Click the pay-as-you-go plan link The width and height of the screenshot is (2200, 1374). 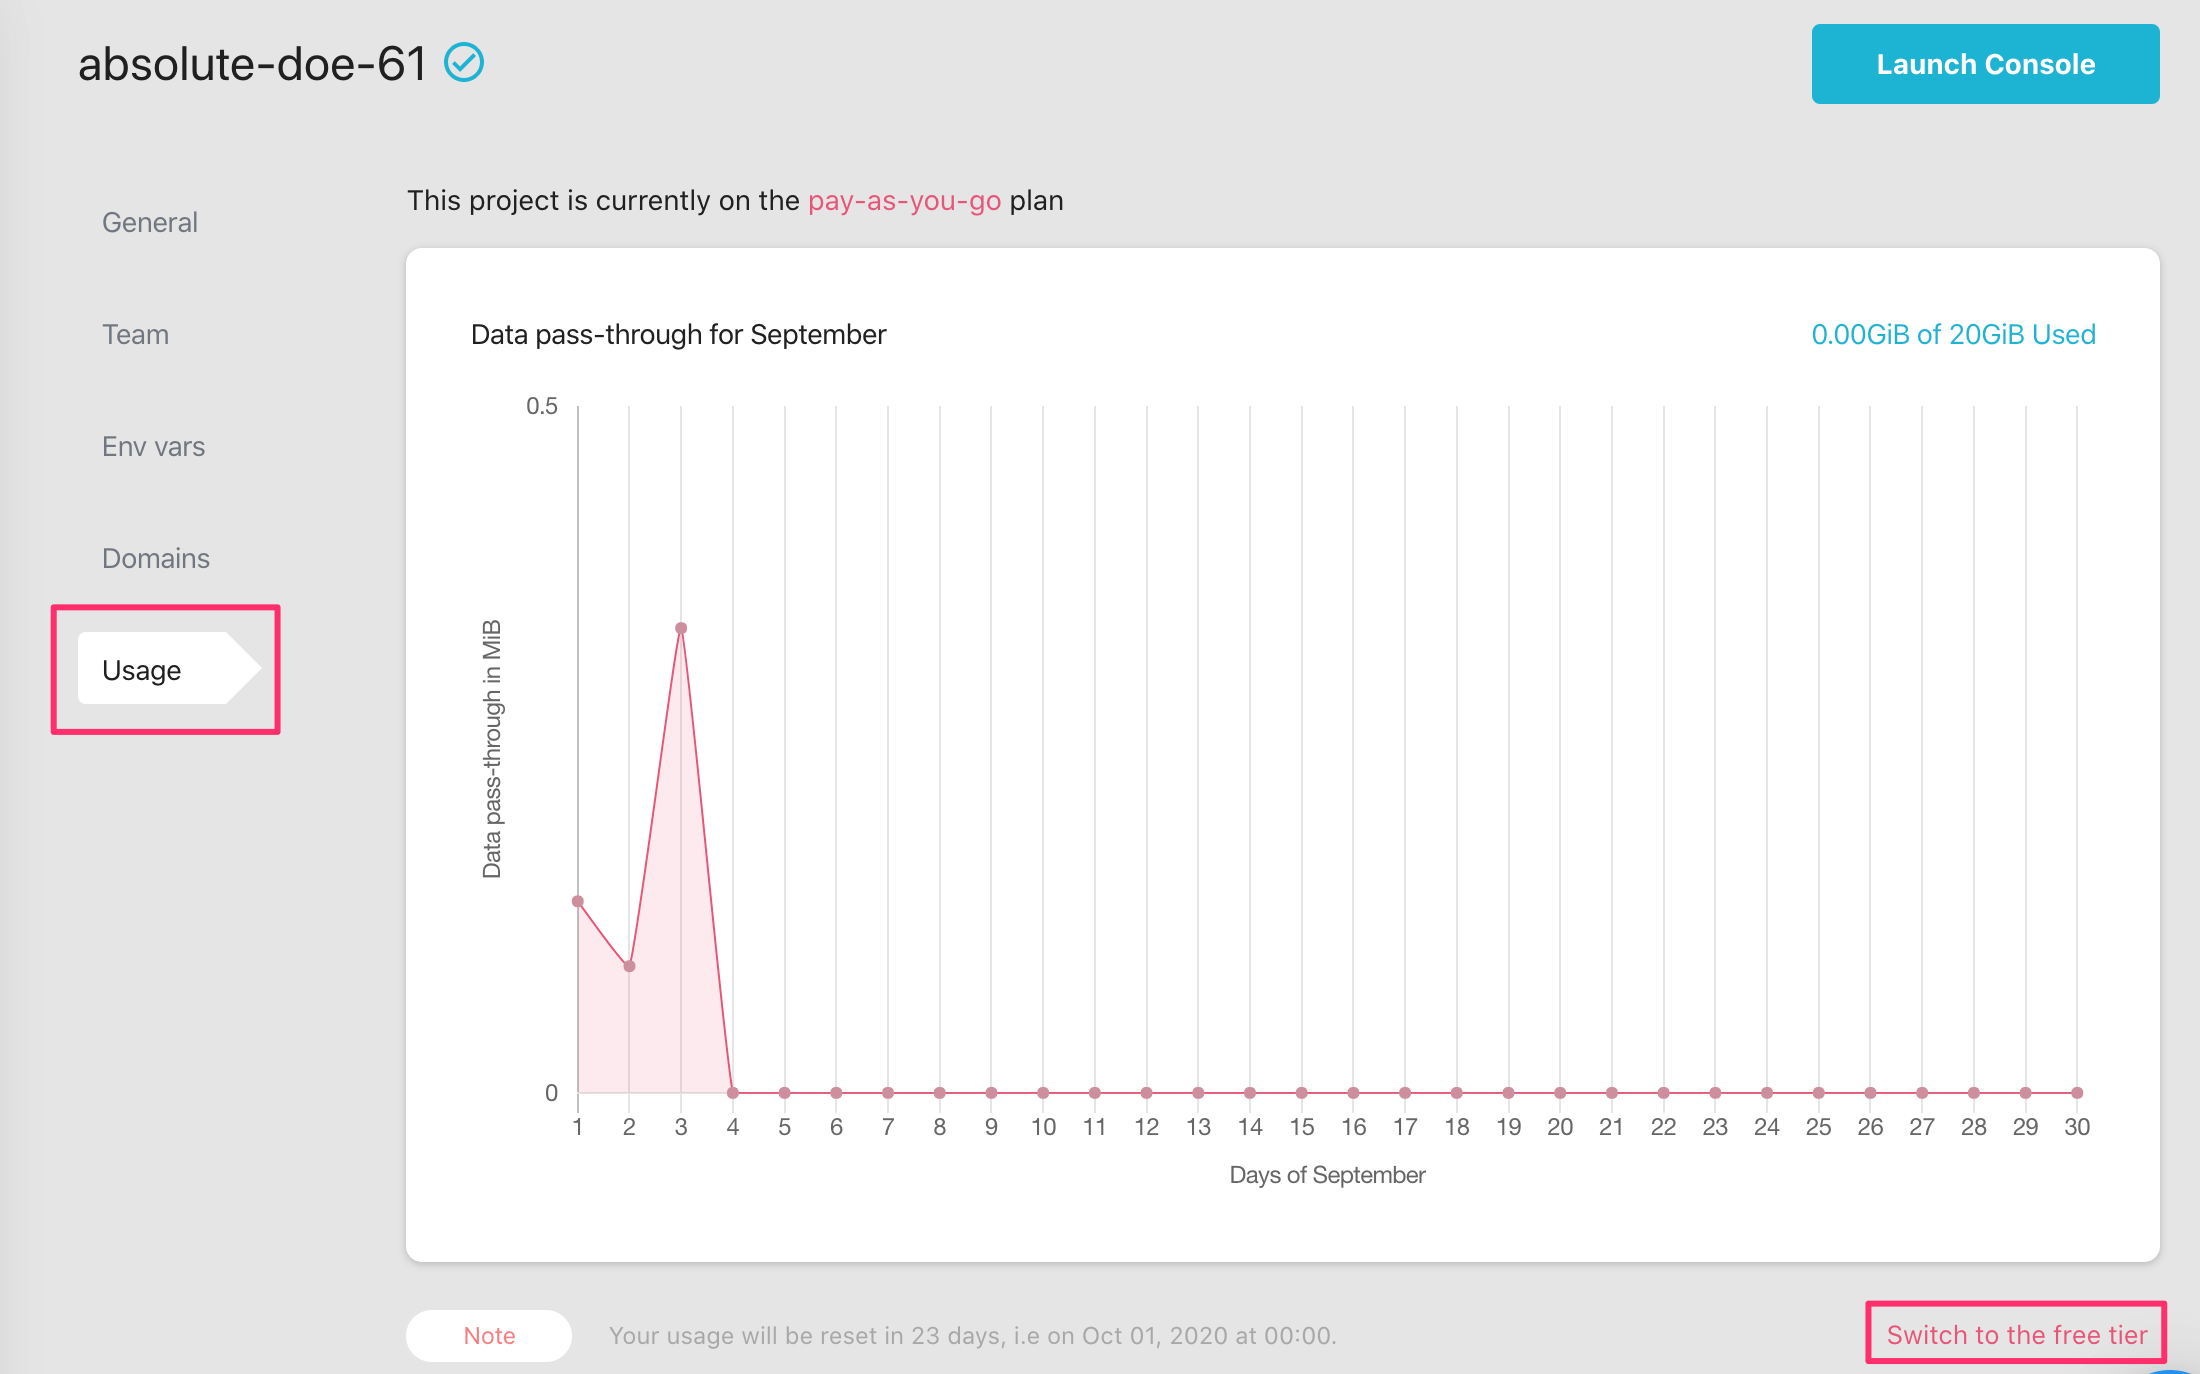[x=904, y=201]
